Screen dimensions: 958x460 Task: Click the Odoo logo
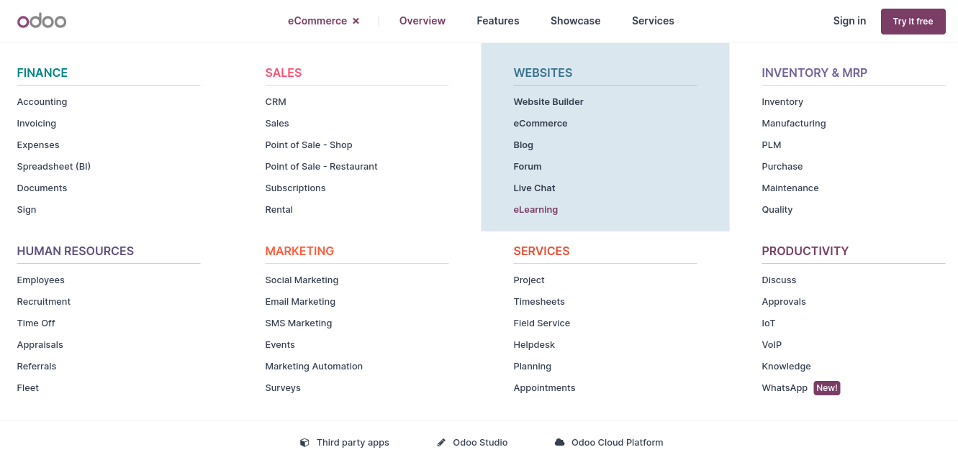[x=41, y=21]
